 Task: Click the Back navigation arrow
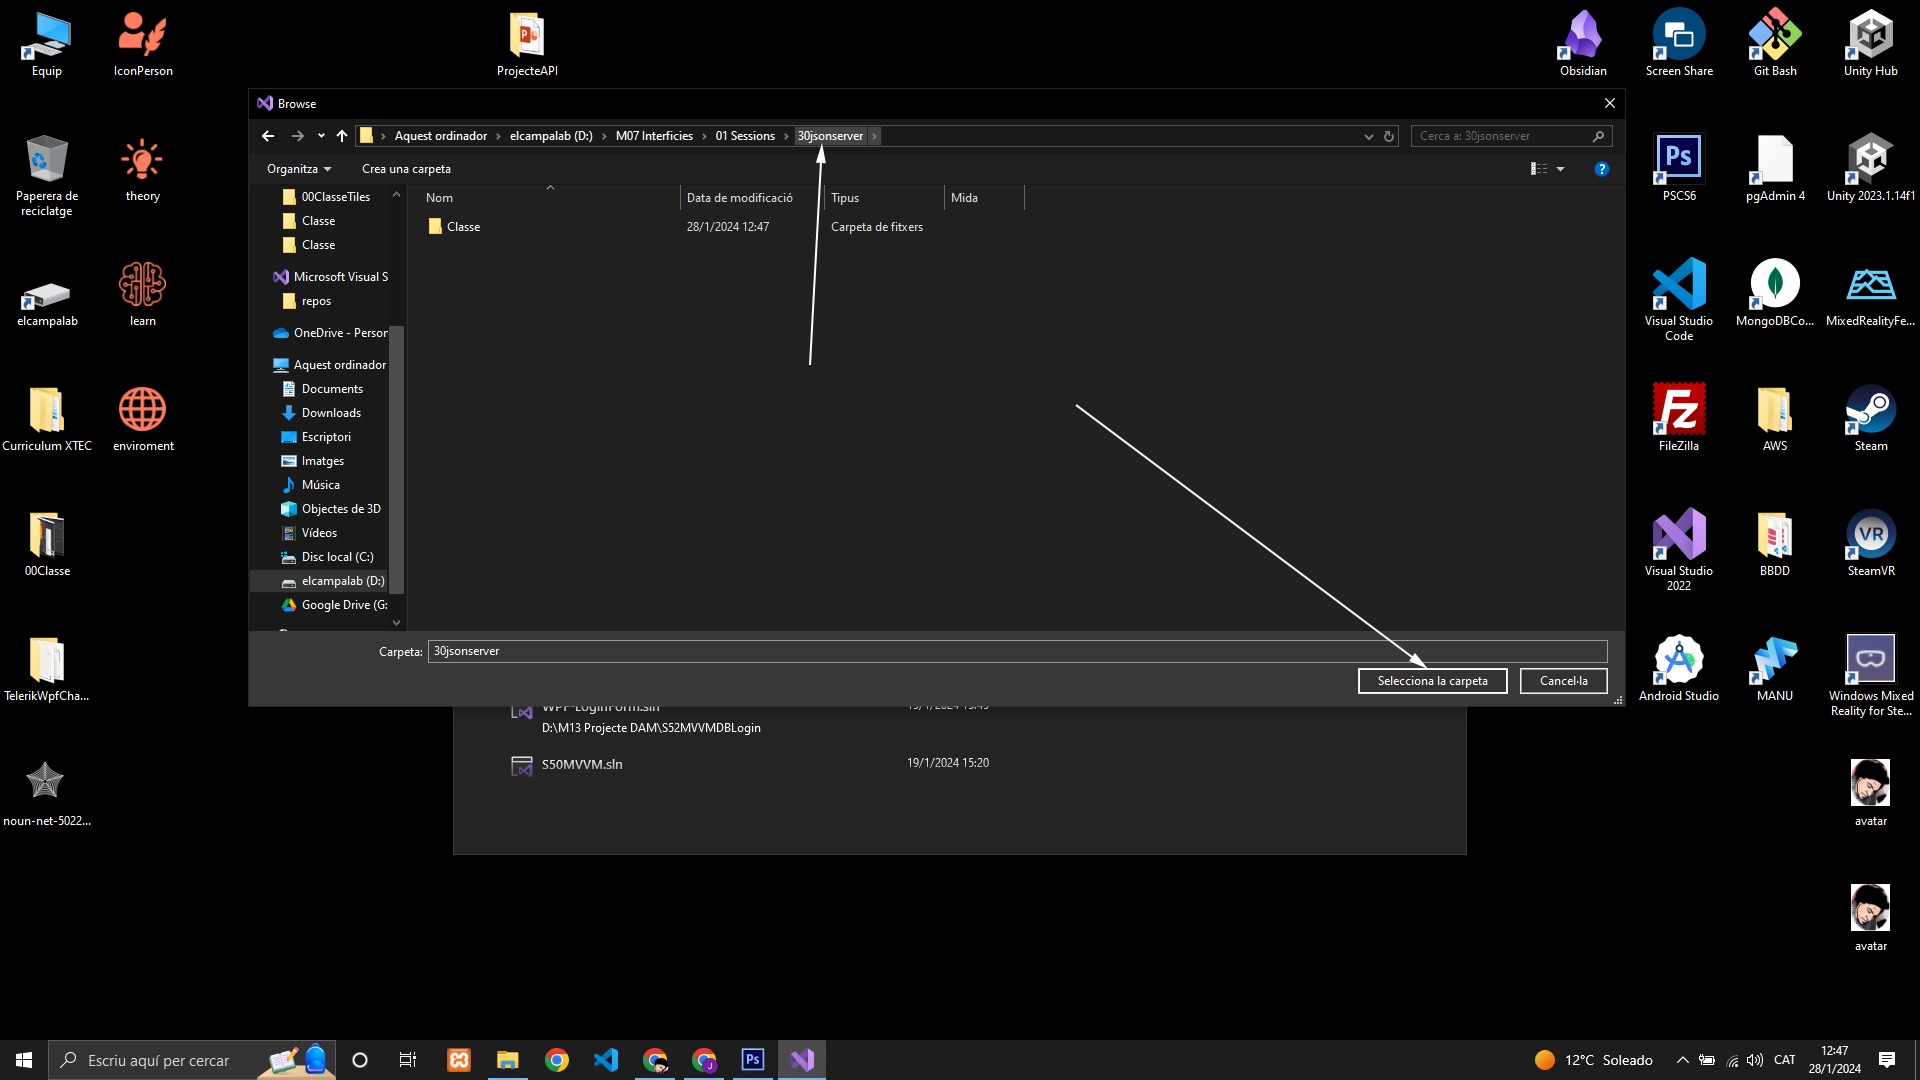(268, 136)
